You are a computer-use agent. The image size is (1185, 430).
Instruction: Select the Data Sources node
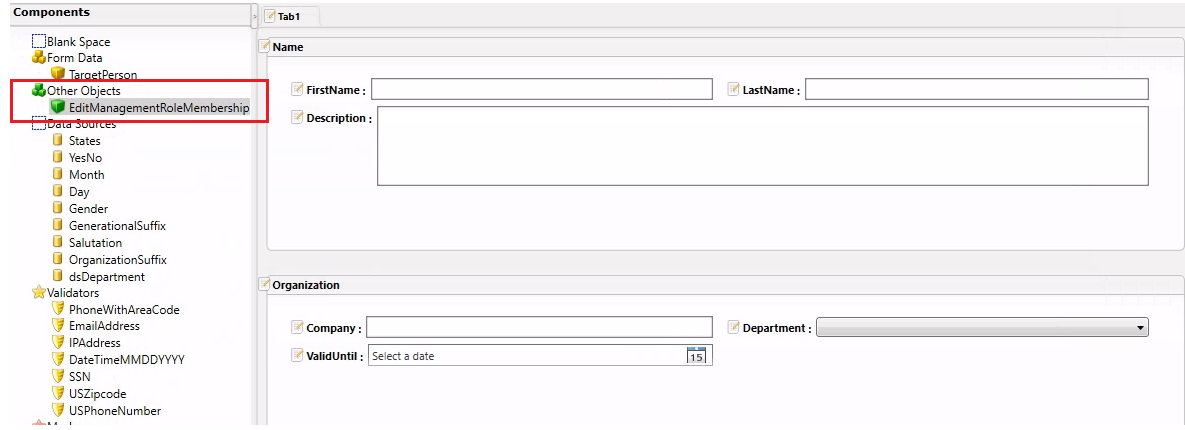[x=82, y=124]
